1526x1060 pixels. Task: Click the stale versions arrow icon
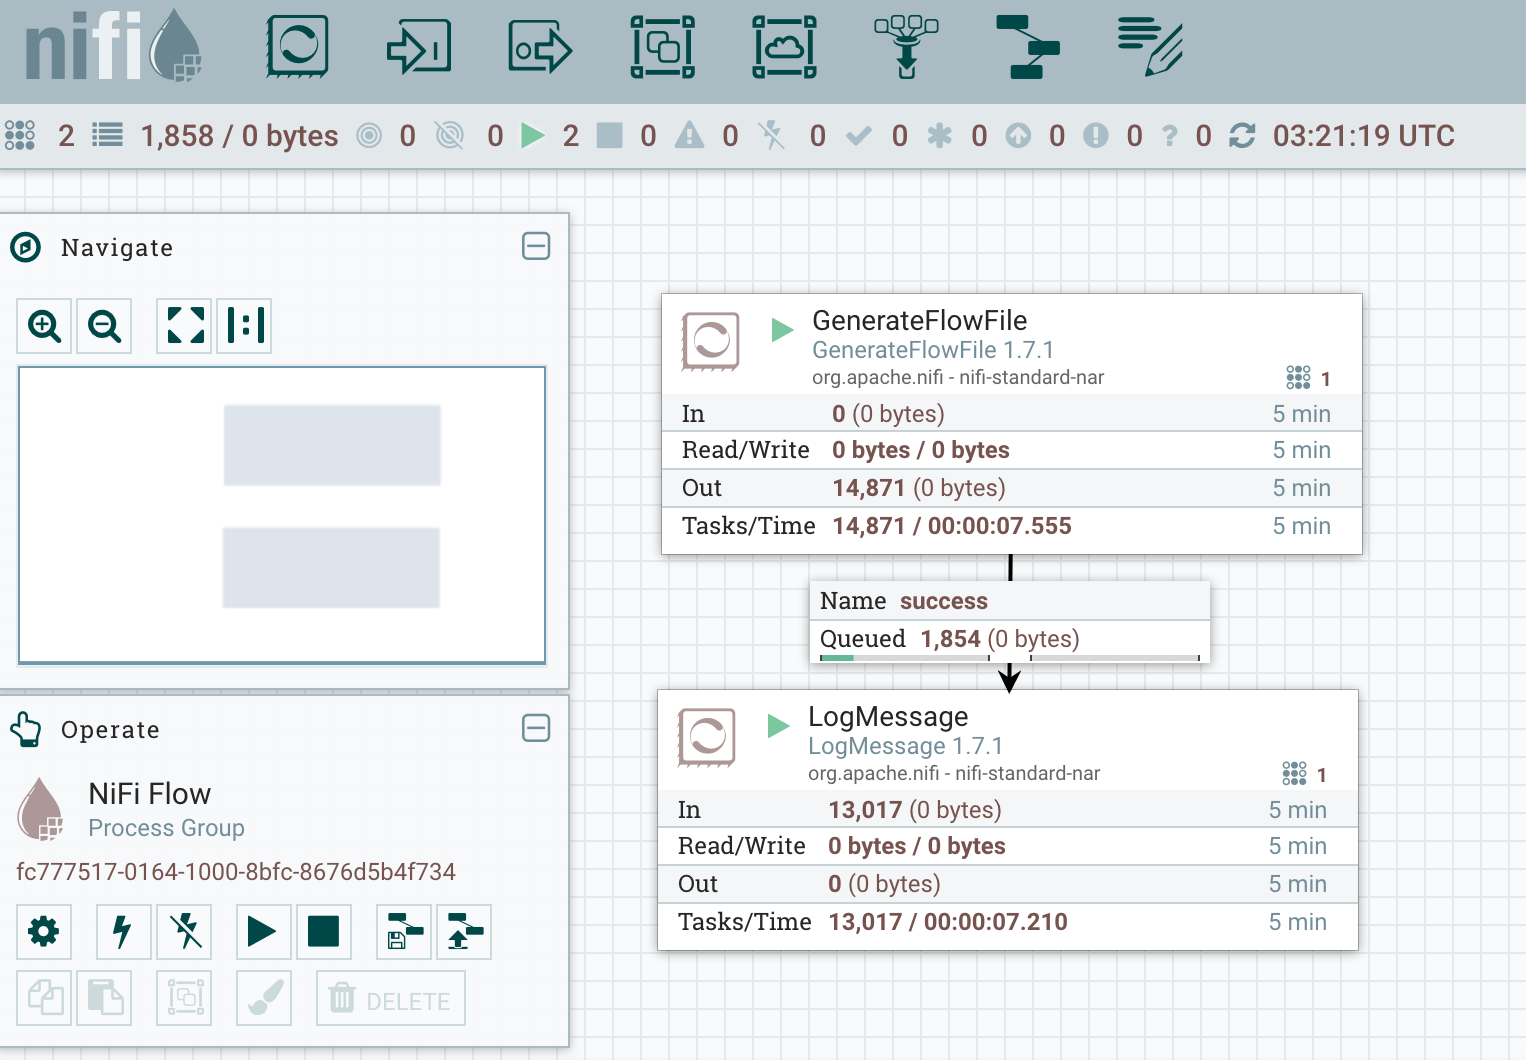click(1018, 135)
